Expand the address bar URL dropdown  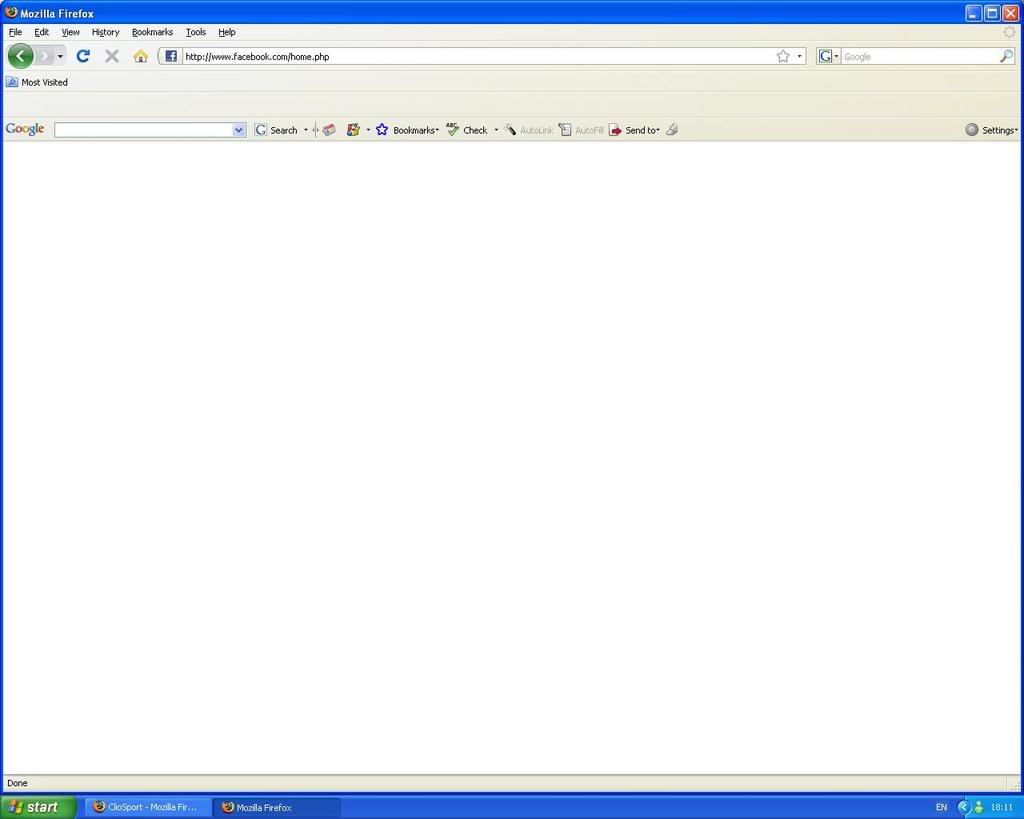point(799,56)
